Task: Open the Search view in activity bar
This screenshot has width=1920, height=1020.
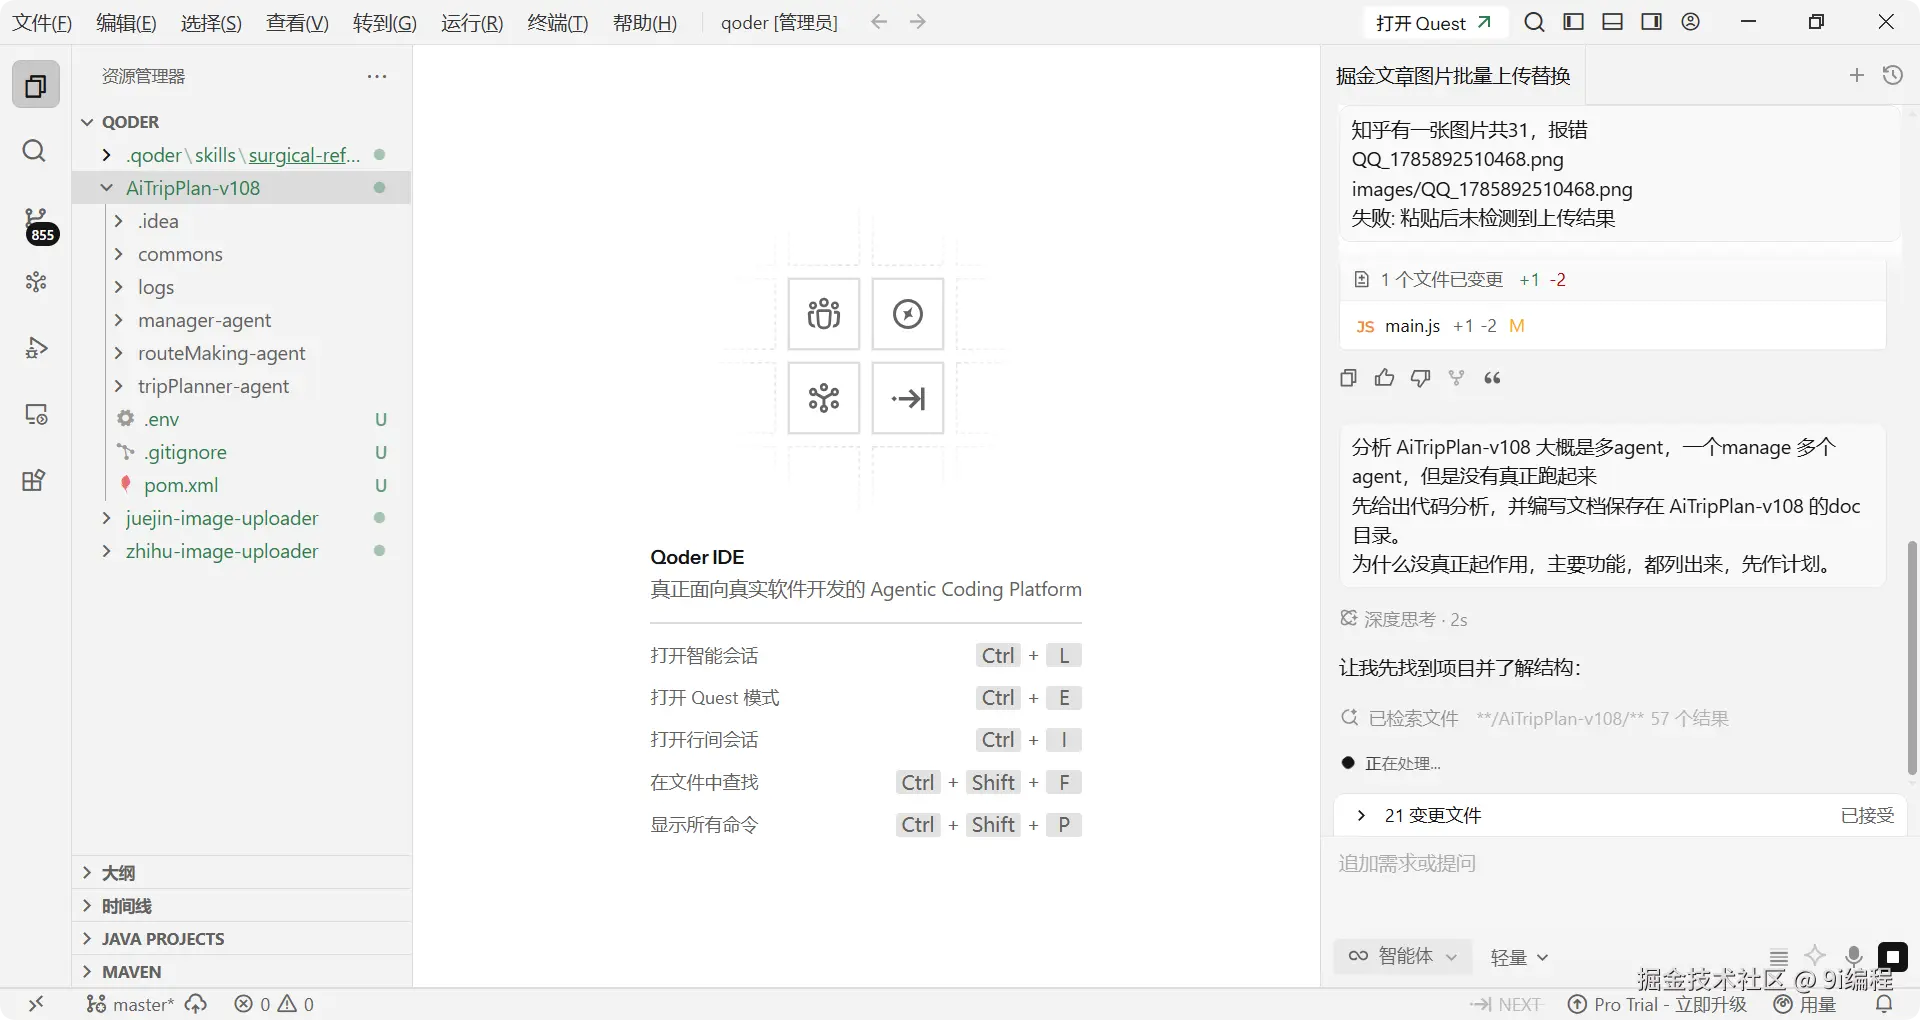Action: [34, 151]
